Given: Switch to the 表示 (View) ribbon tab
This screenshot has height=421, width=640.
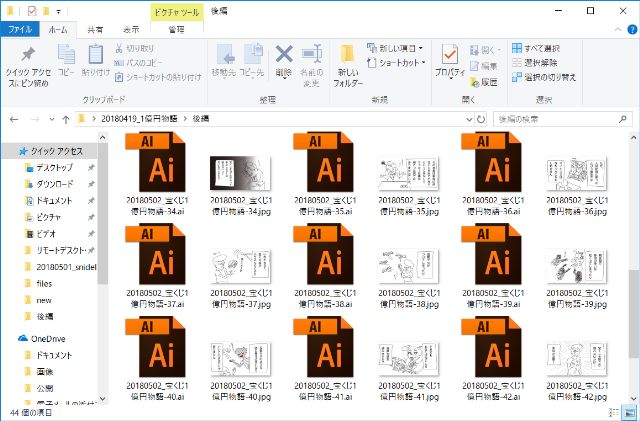Looking at the screenshot, I should point(130,30).
